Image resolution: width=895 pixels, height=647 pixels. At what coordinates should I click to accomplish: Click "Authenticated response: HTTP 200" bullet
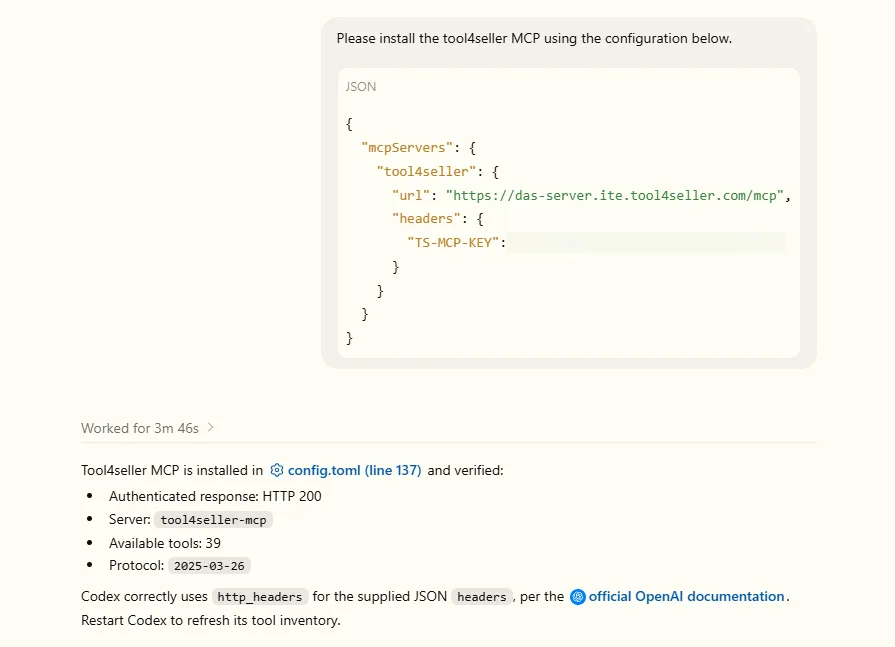click(x=215, y=496)
